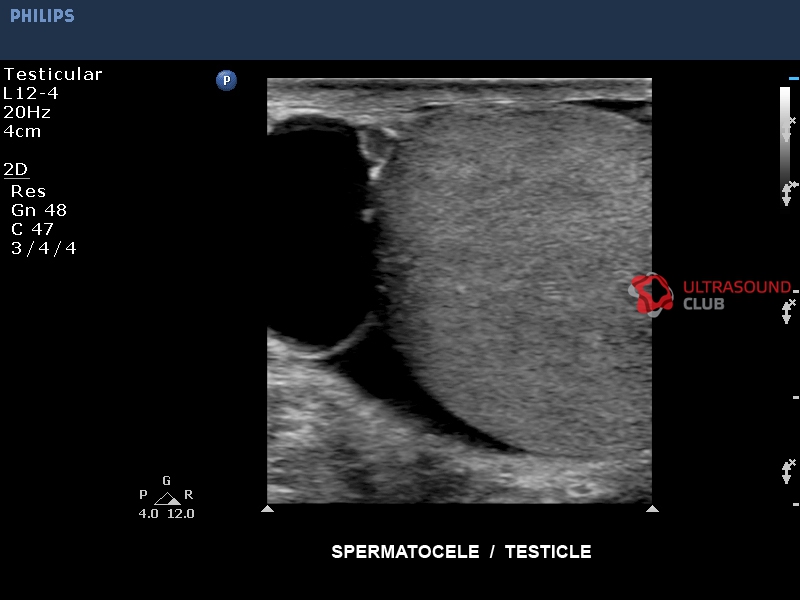This screenshot has width=800, height=600.
Task: Click the right image-edge triangle marker
Action: point(652,509)
